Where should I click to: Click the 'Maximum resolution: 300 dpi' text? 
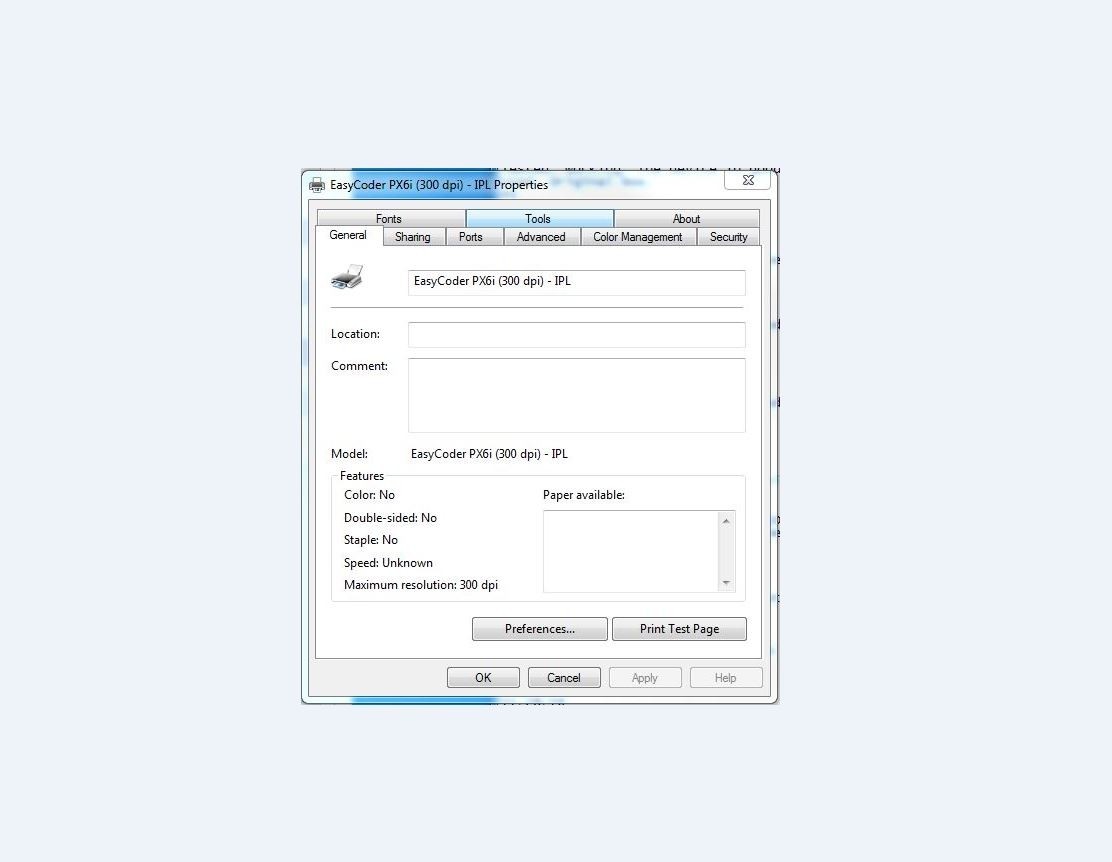click(x=421, y=585)
